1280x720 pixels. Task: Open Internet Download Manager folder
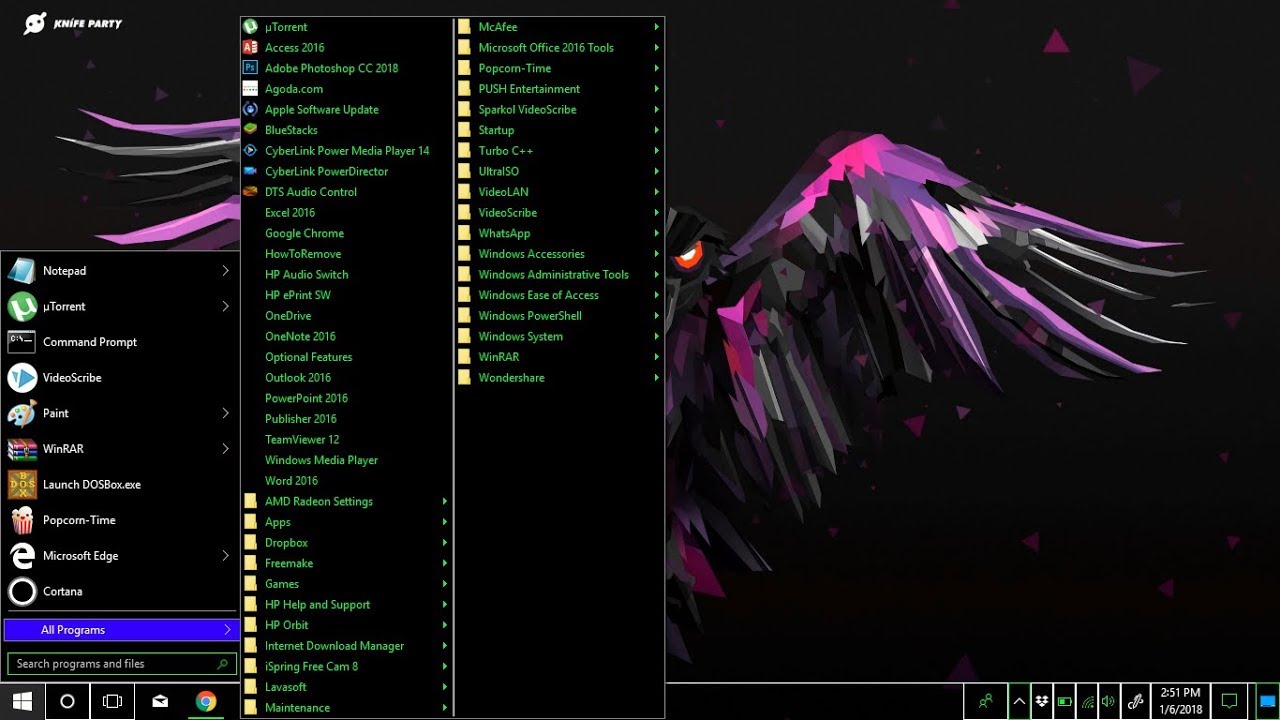pos(346,646)
